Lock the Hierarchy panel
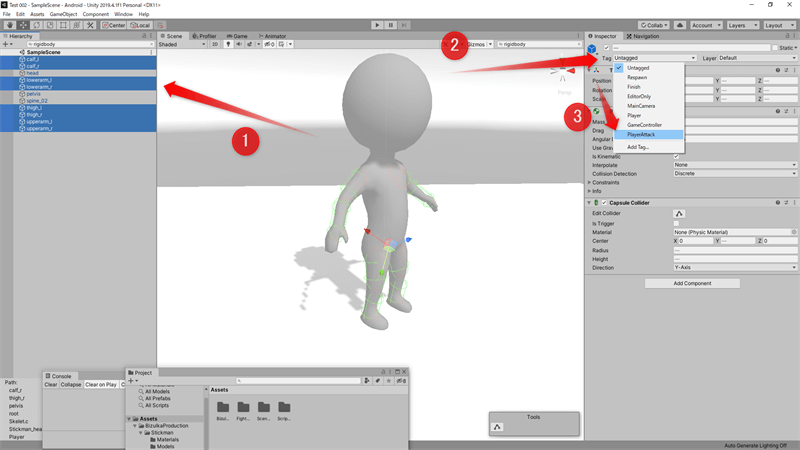 [x=144, y=36]
